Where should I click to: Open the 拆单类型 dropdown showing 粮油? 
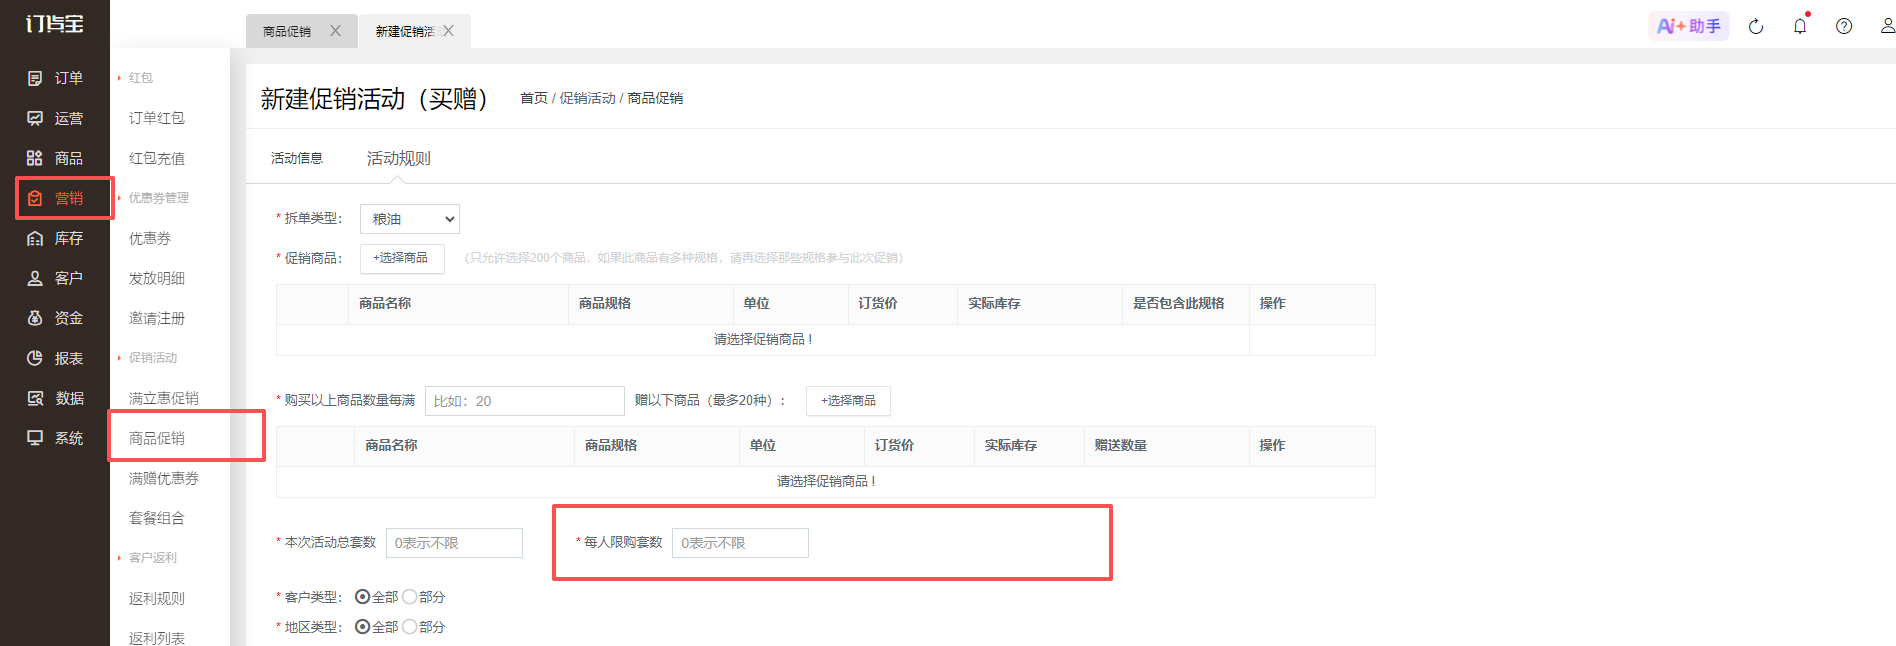coord(410,219)
